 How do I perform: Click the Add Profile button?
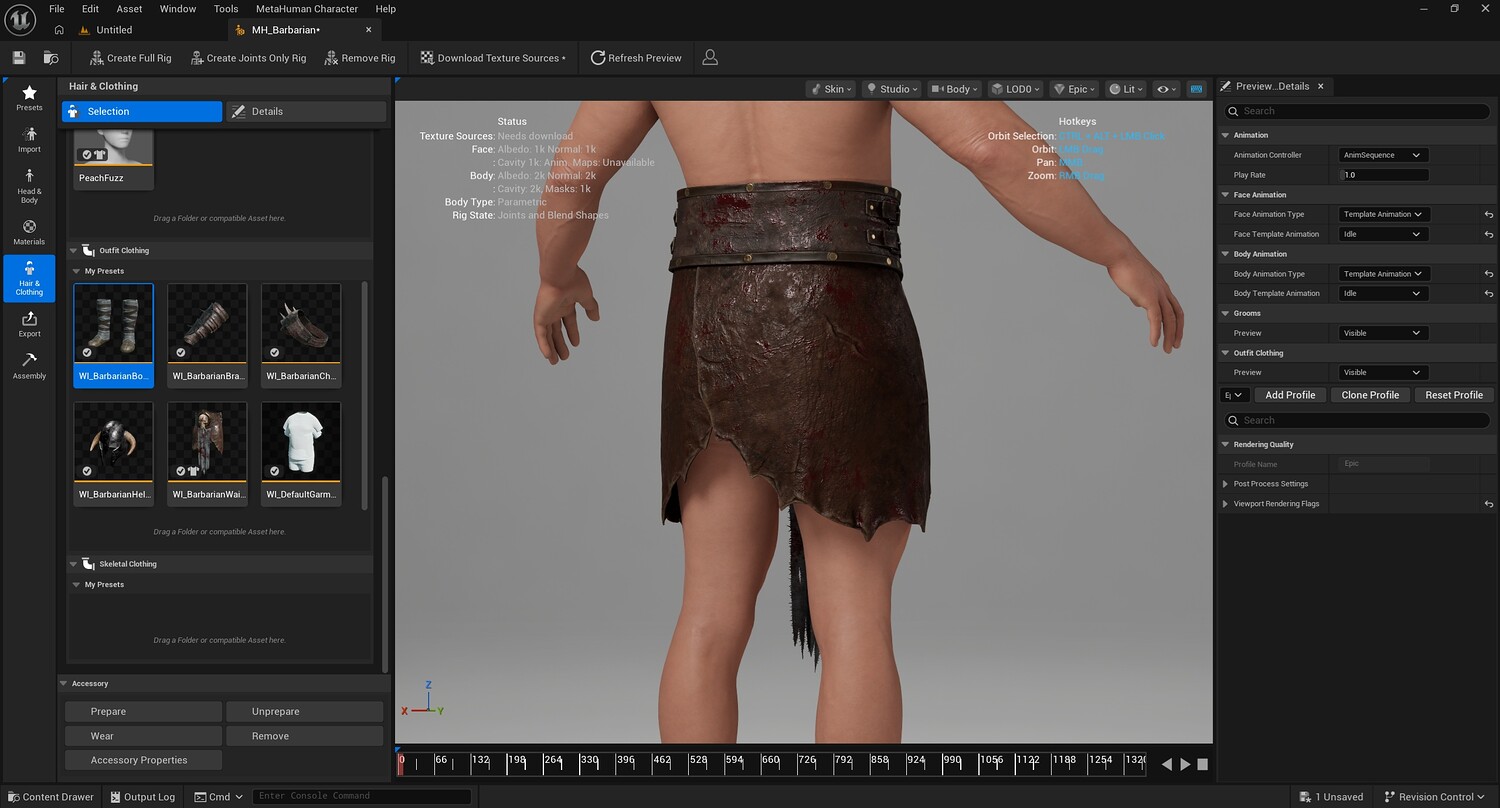1290,395
